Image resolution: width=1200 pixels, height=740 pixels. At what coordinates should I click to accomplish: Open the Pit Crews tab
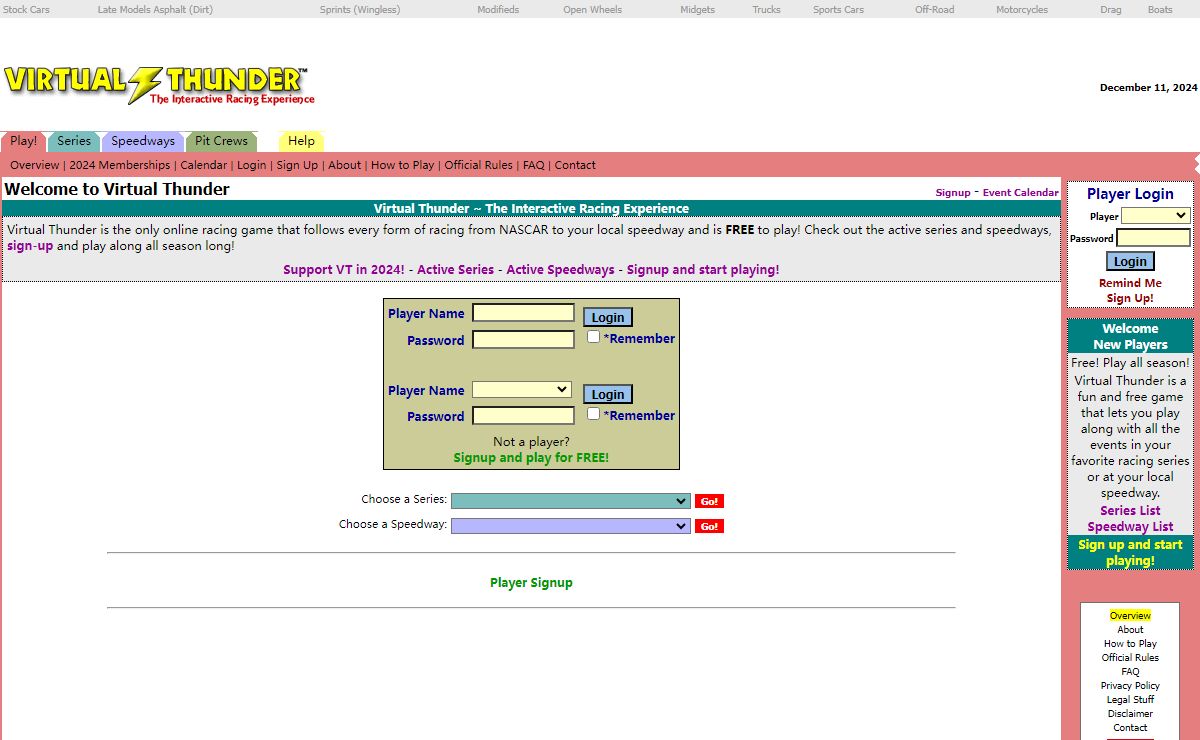click(x=221, y=141)
